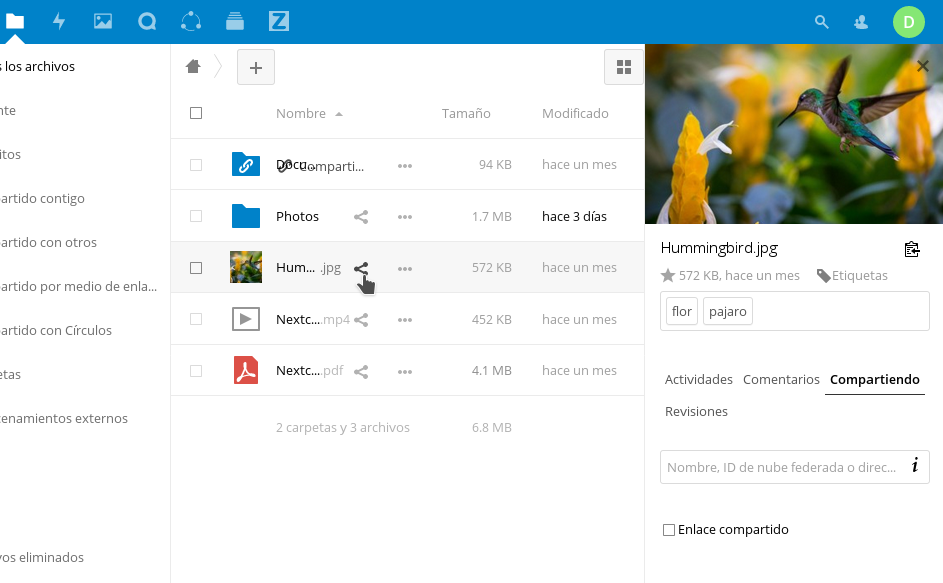The image size is (943, 583).
Task: Open the Documents shared folder icon
Action: point(246,164)
